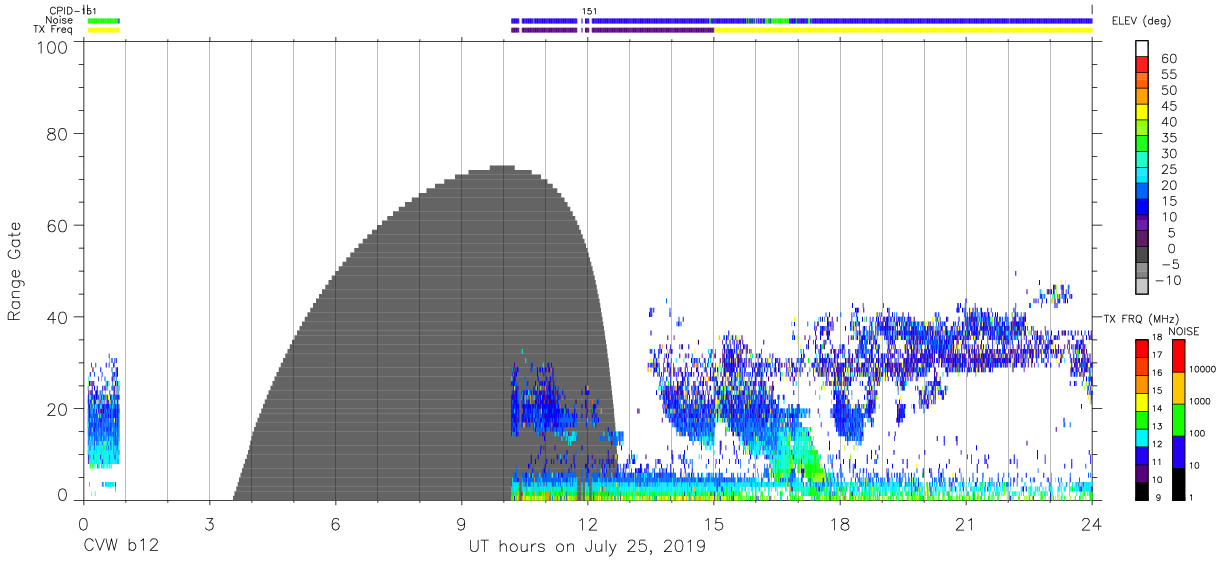Click the 'Range Gate' vertical axis title
This screenshot has width=1228, height=567.
[x=15, y=271]
